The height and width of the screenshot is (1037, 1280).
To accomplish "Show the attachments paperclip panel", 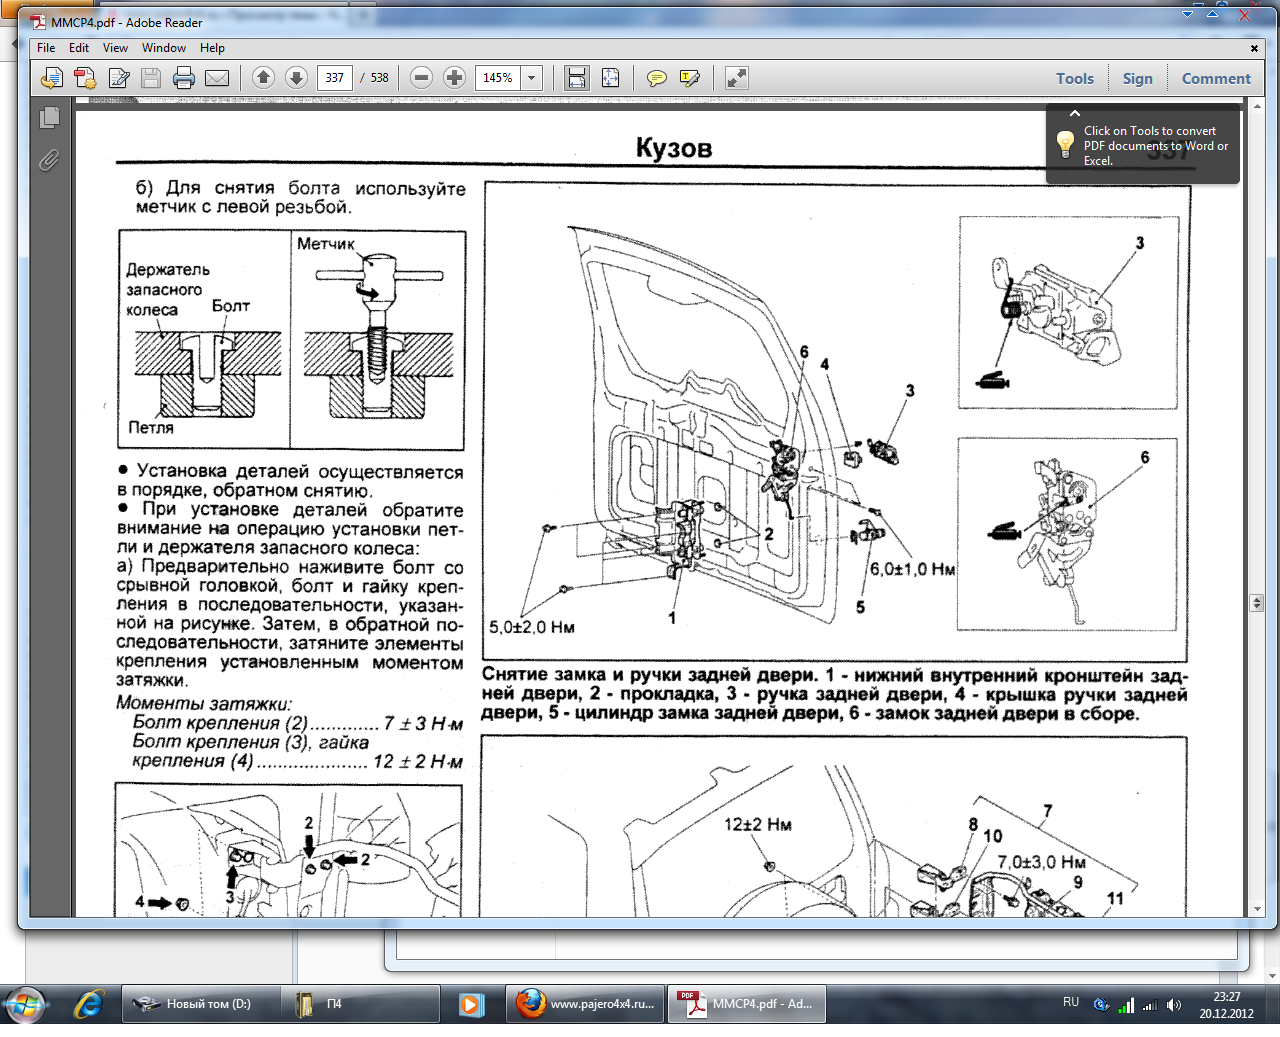I will [x=49, y=160].
